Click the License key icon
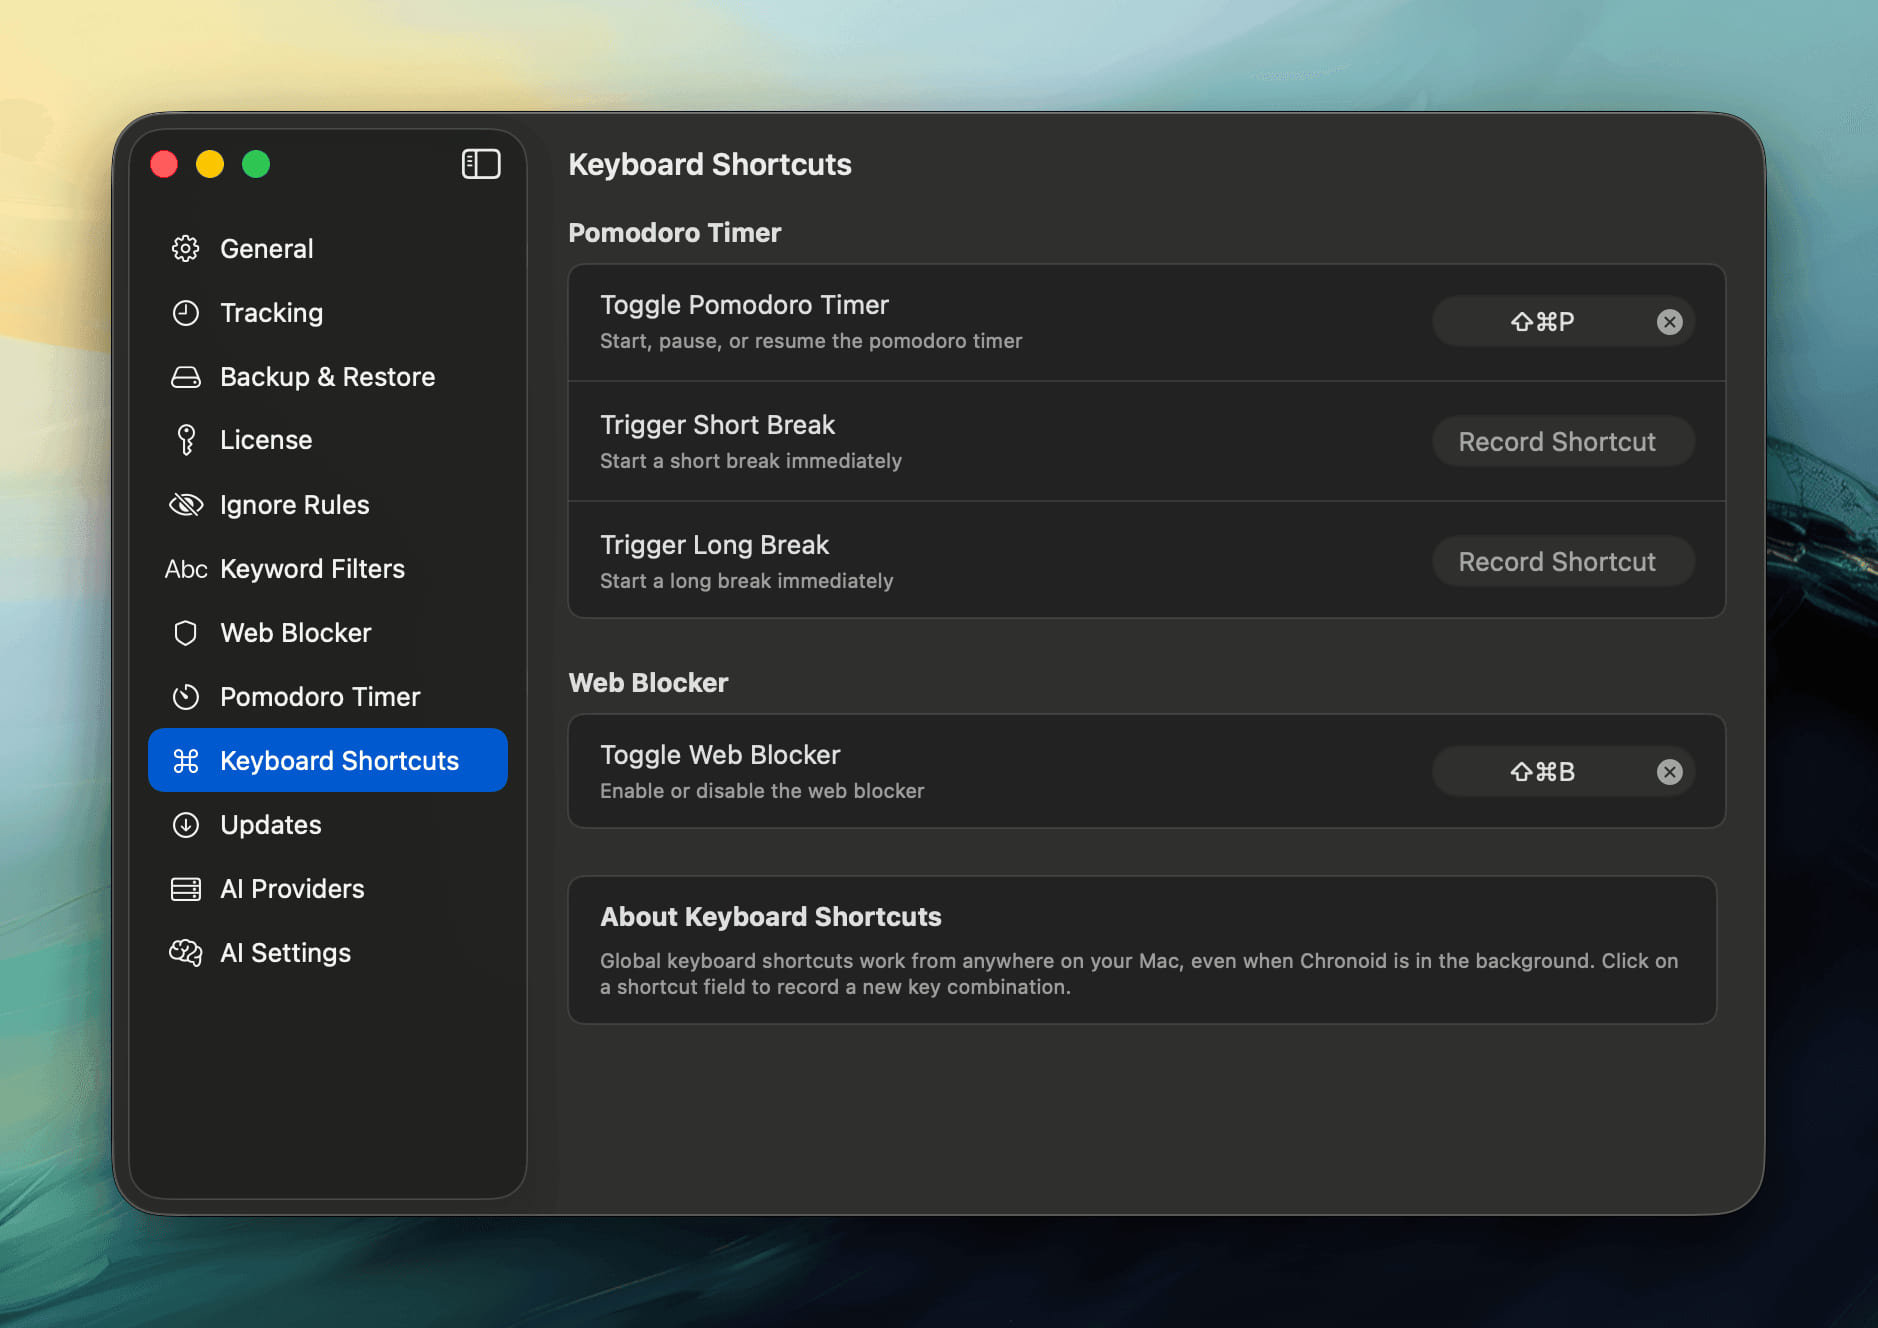This screenshot has width=1878, height=1328. pos(186,440)
